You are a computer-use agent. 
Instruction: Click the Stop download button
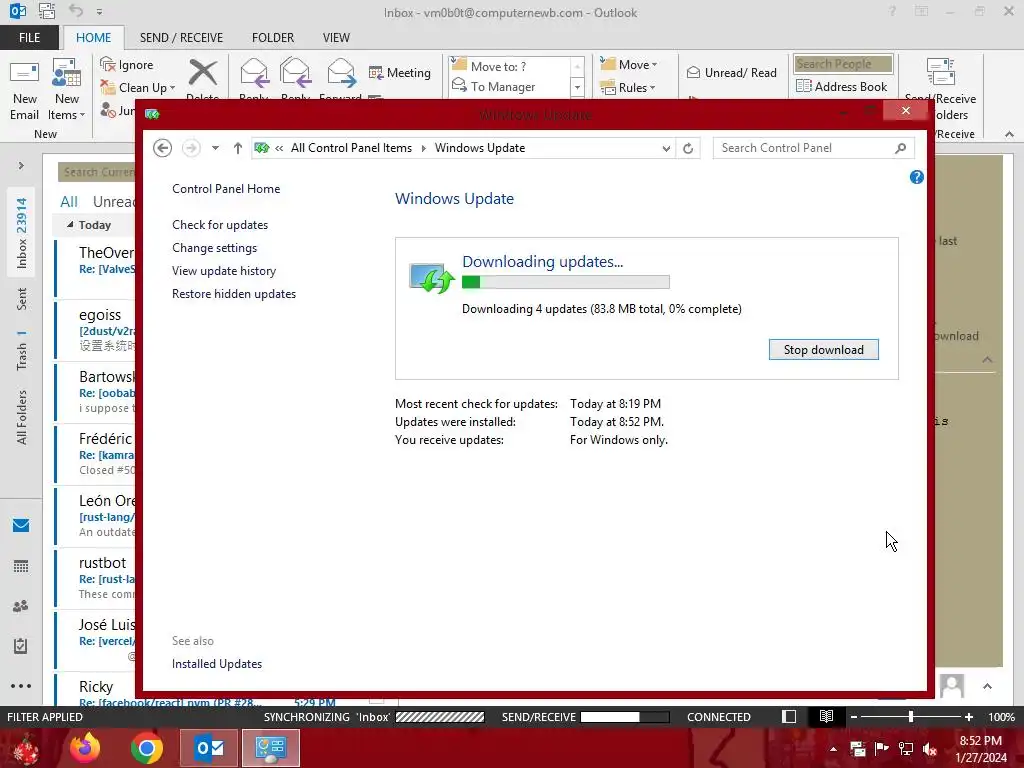(824, 349)
